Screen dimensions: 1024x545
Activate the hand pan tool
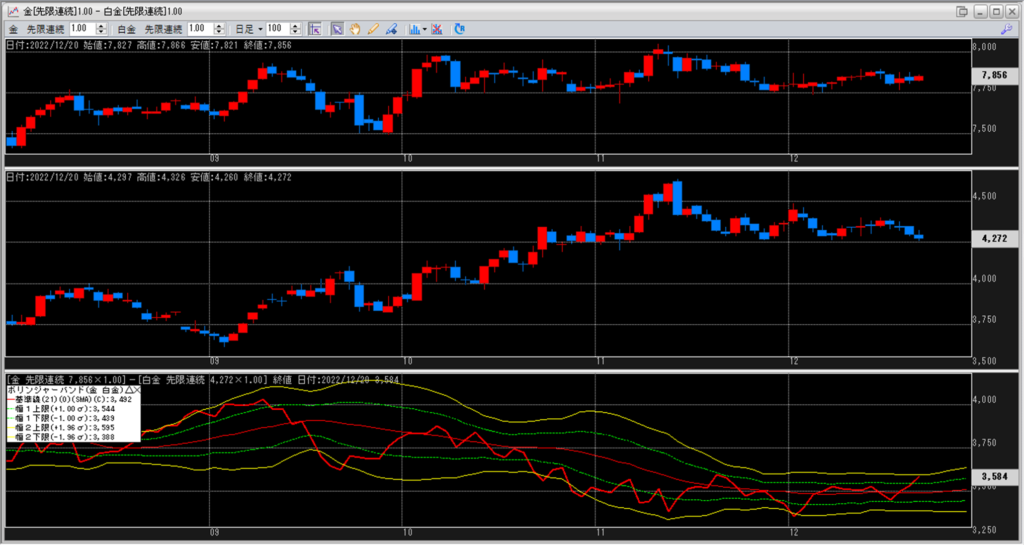click(355, 30)
